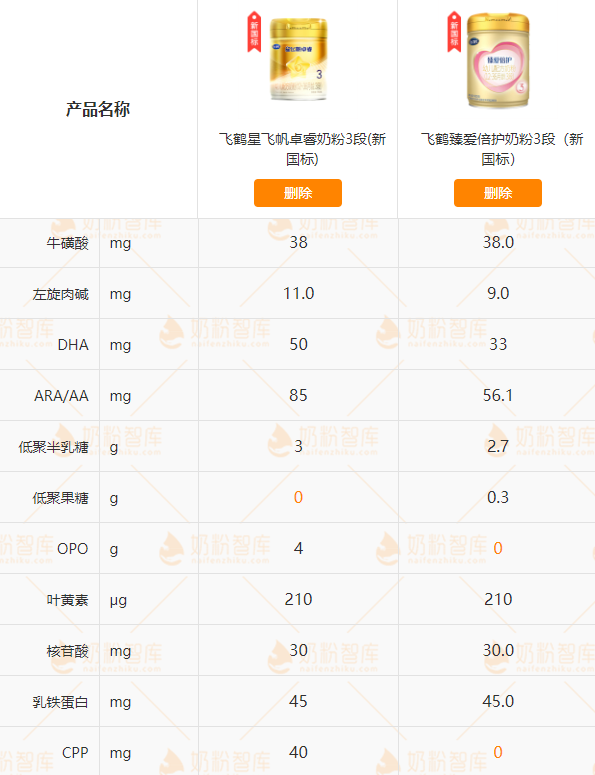Click ARA/AA value 56.1
Screen dimensions: 595x775
(498, 395)
